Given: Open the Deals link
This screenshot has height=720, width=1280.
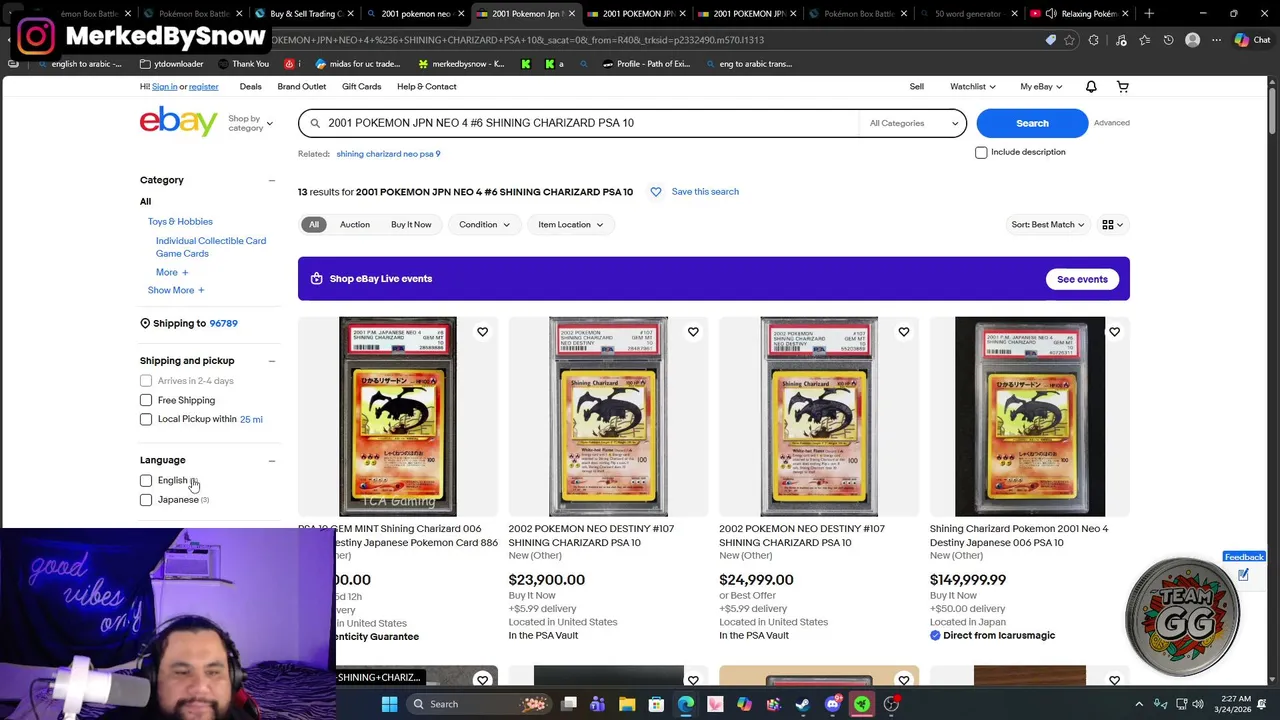Looking at the screenshot, I should [x=250, y=87].
